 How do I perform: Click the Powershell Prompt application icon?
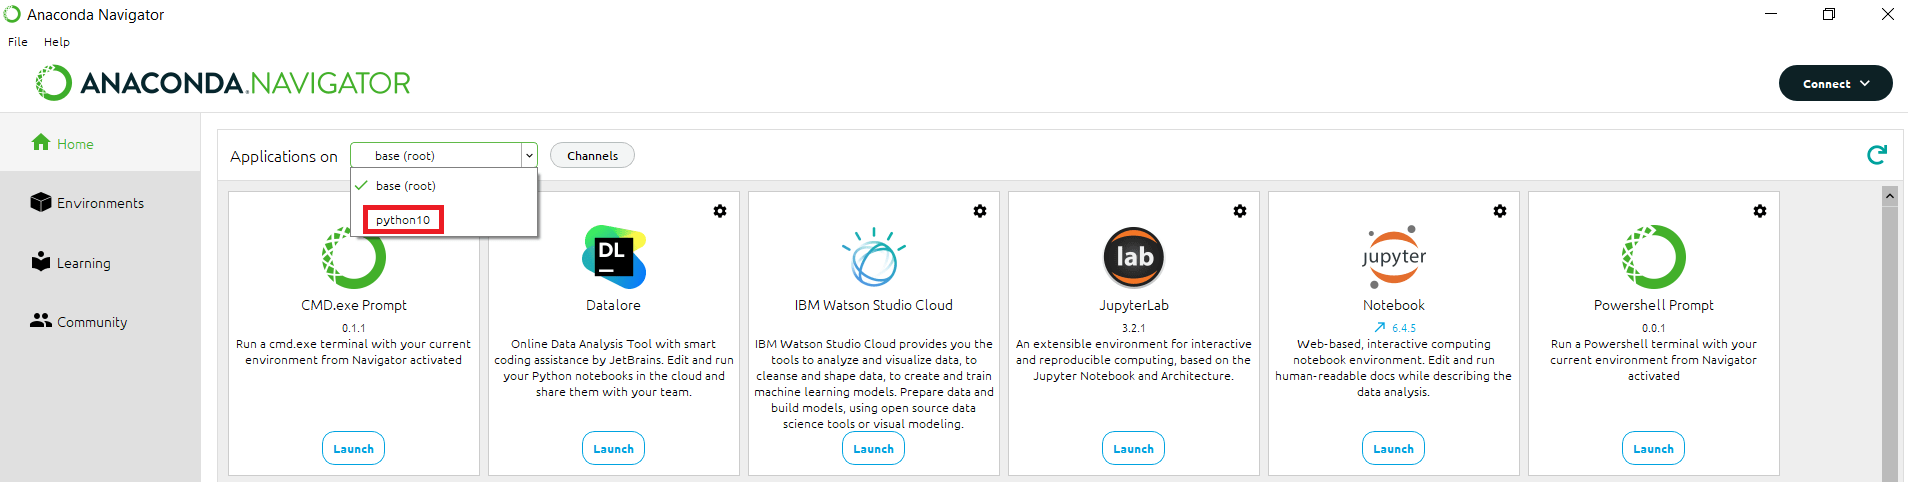(x=1653, y=257)
